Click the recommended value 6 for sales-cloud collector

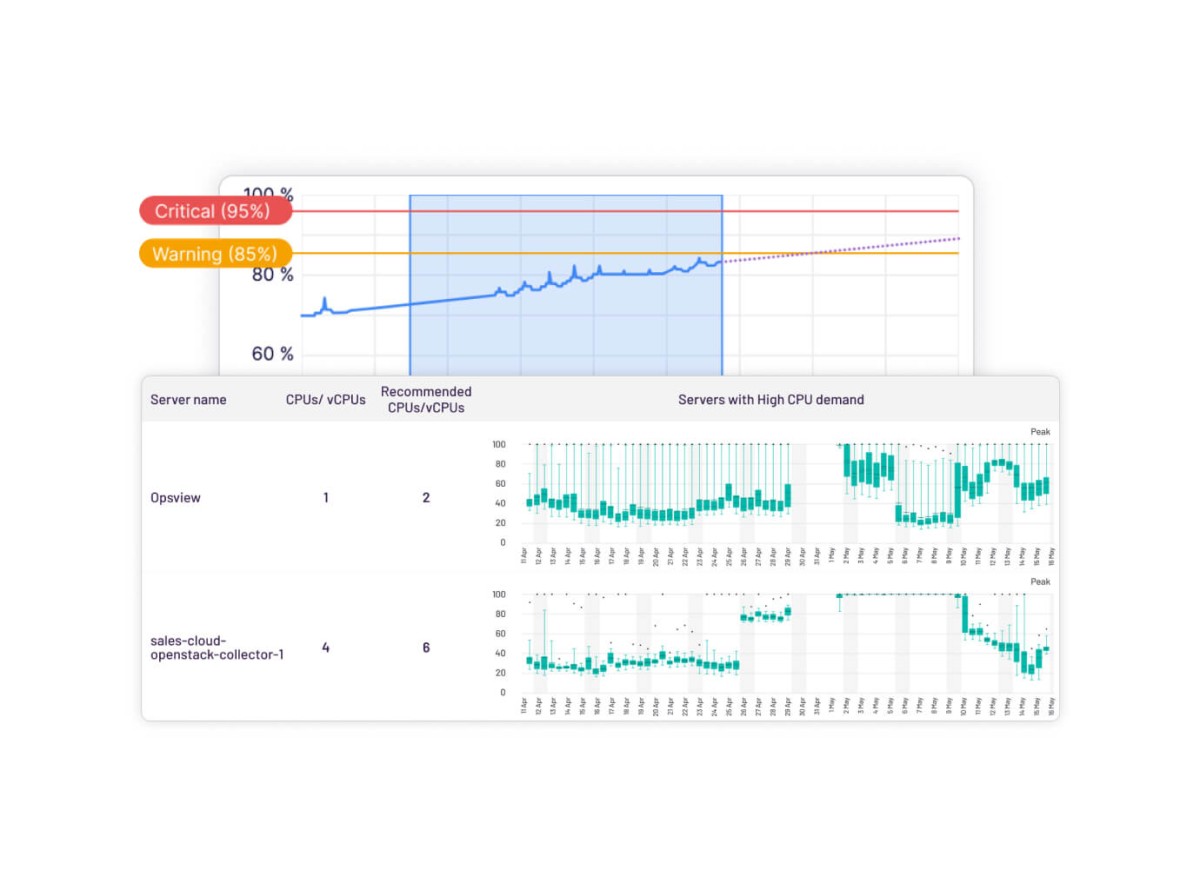(x=425, y=647)
